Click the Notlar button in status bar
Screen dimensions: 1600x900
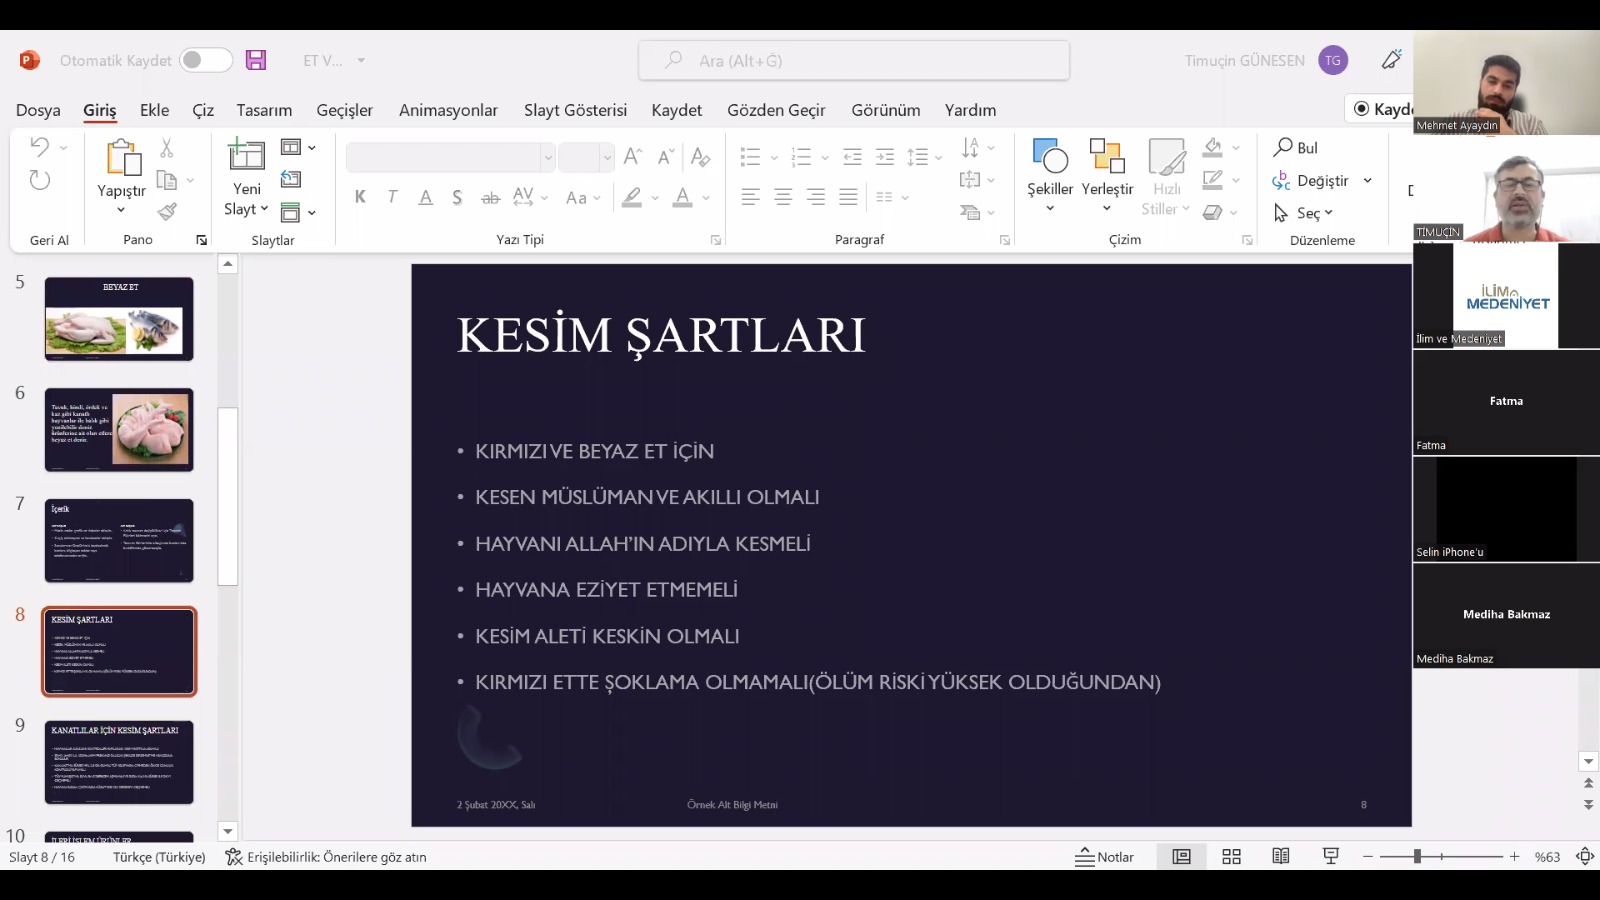coord(1105,857)
